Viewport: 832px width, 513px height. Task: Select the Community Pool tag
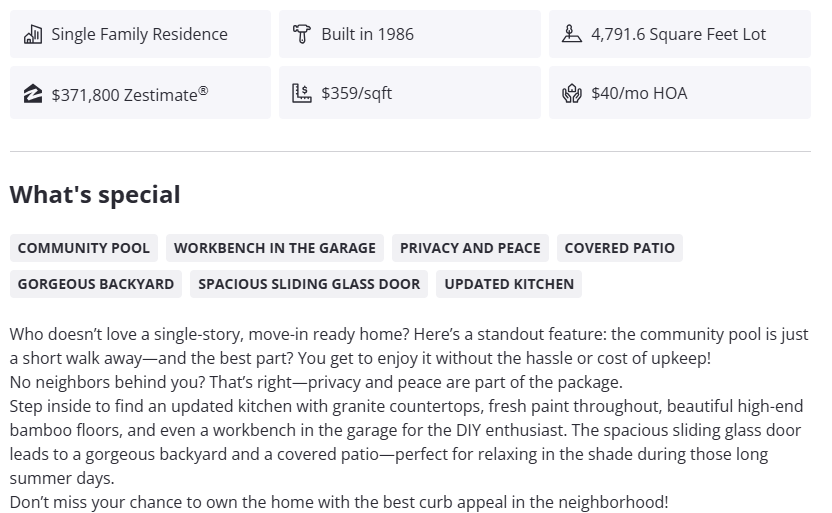(84, 248)
